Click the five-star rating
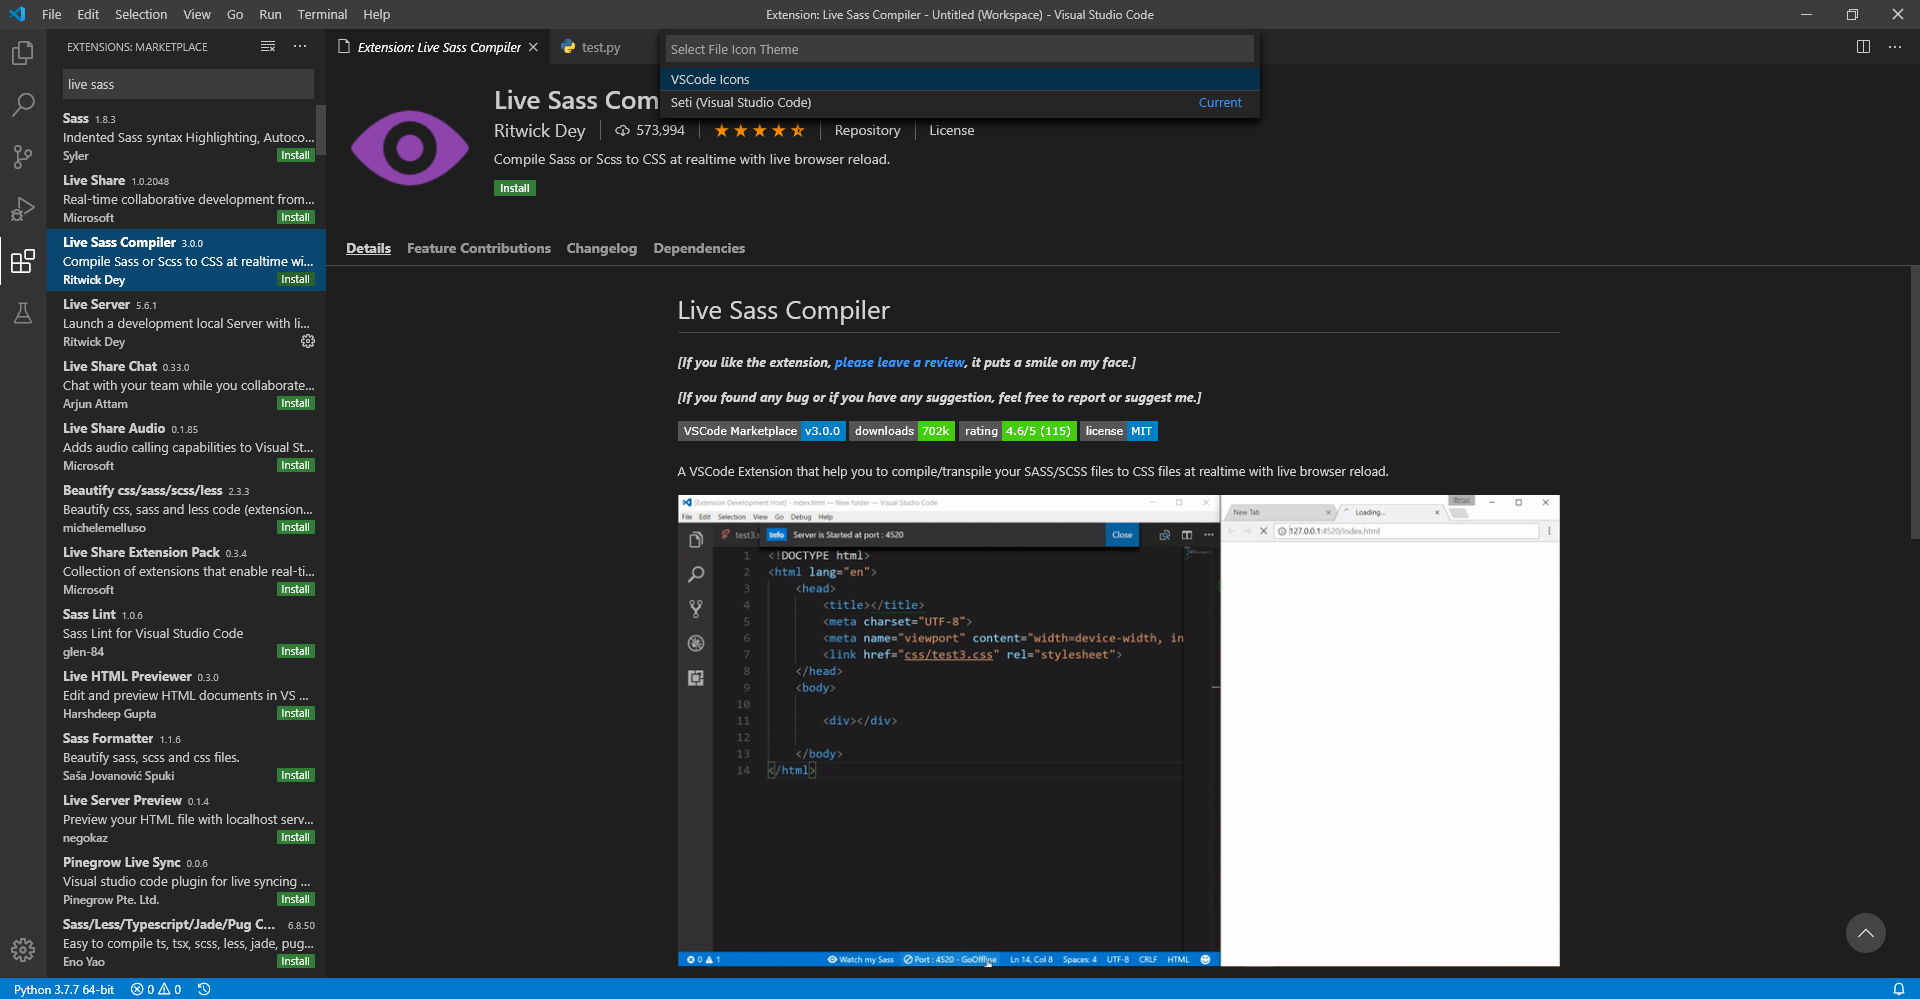The image size is (1920, 999). (759, 131)
